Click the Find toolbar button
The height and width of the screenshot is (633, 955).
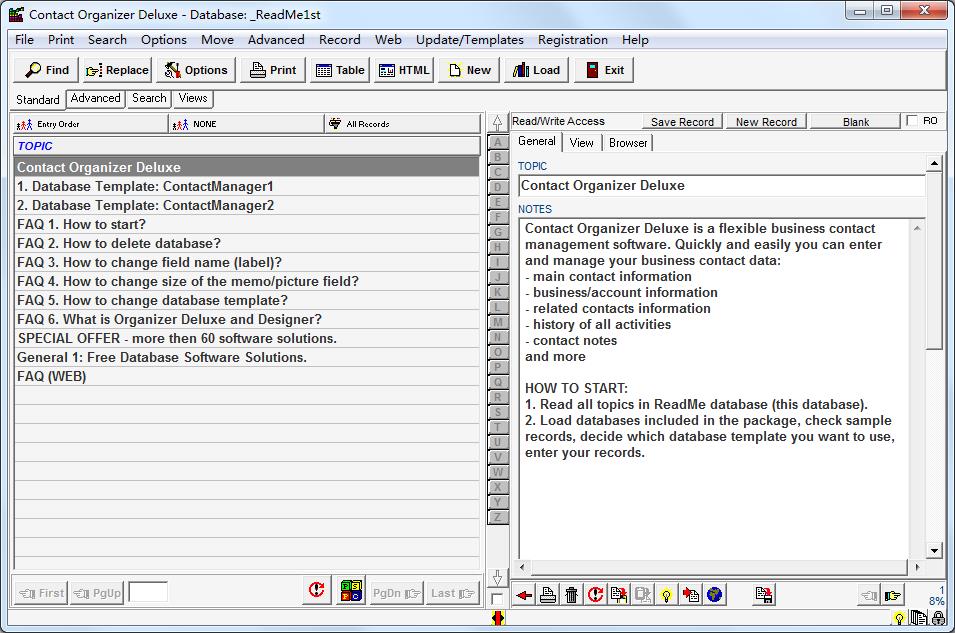46,70
